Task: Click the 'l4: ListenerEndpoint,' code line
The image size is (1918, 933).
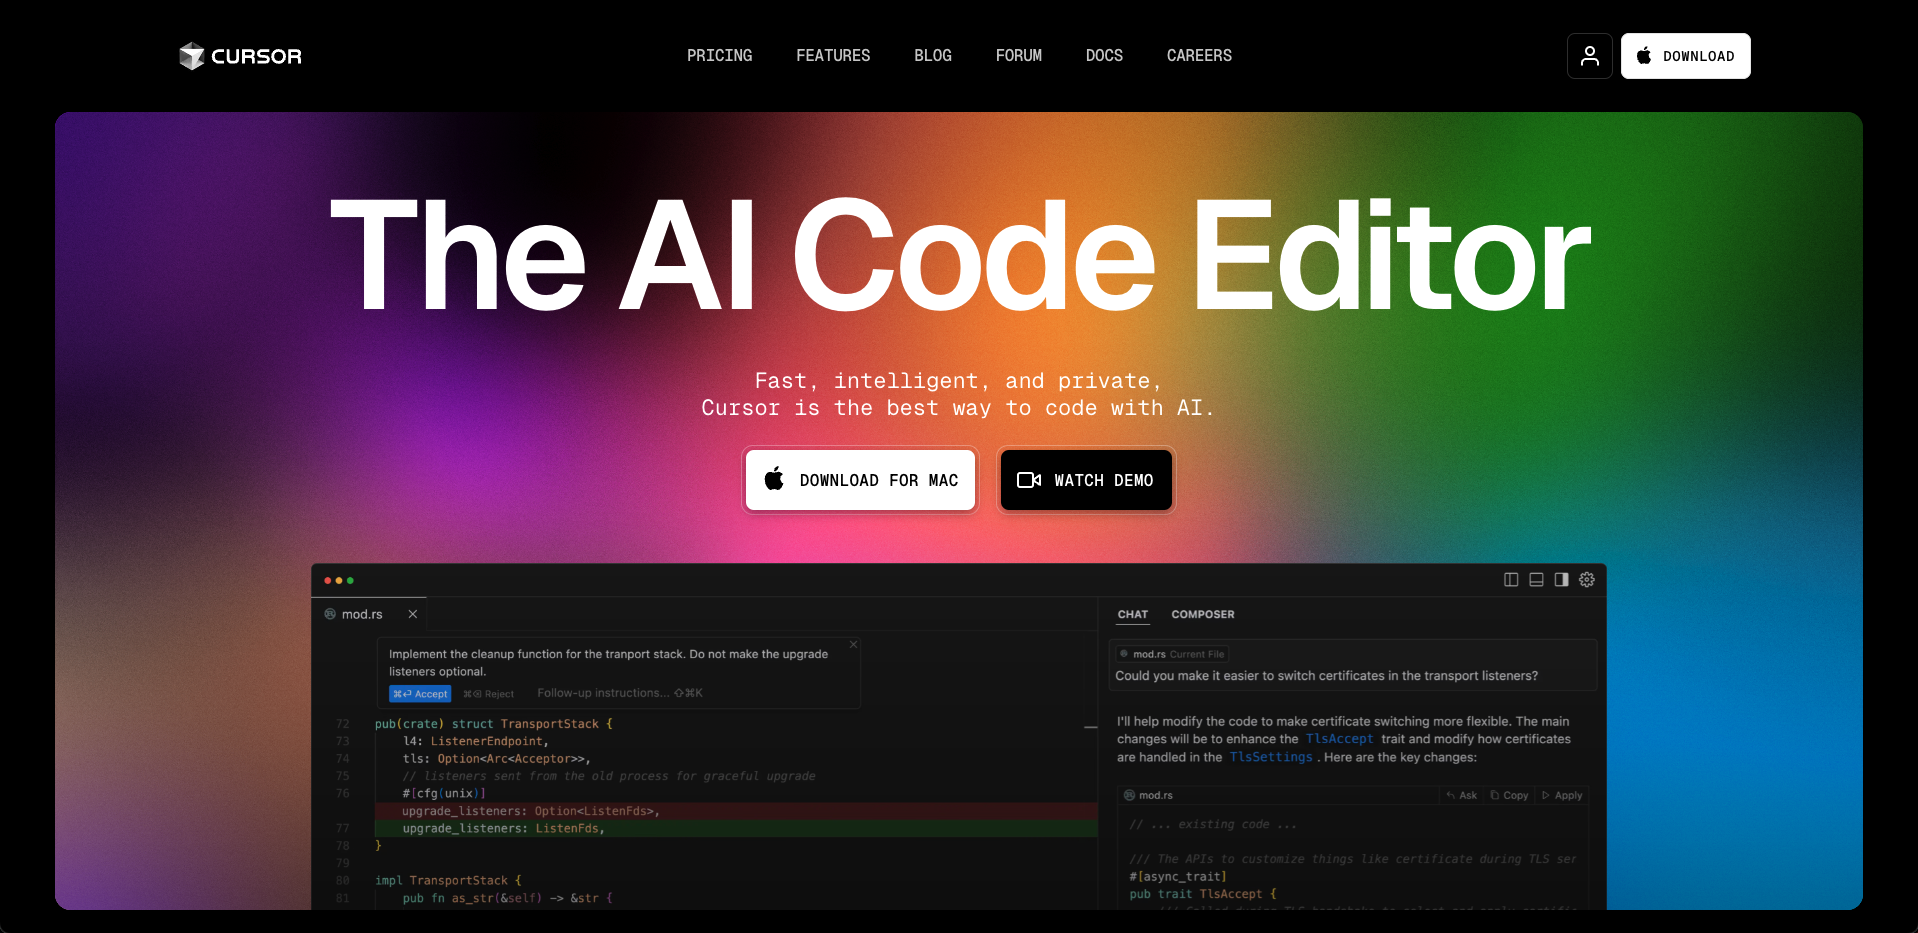Action: click(476, 741)
